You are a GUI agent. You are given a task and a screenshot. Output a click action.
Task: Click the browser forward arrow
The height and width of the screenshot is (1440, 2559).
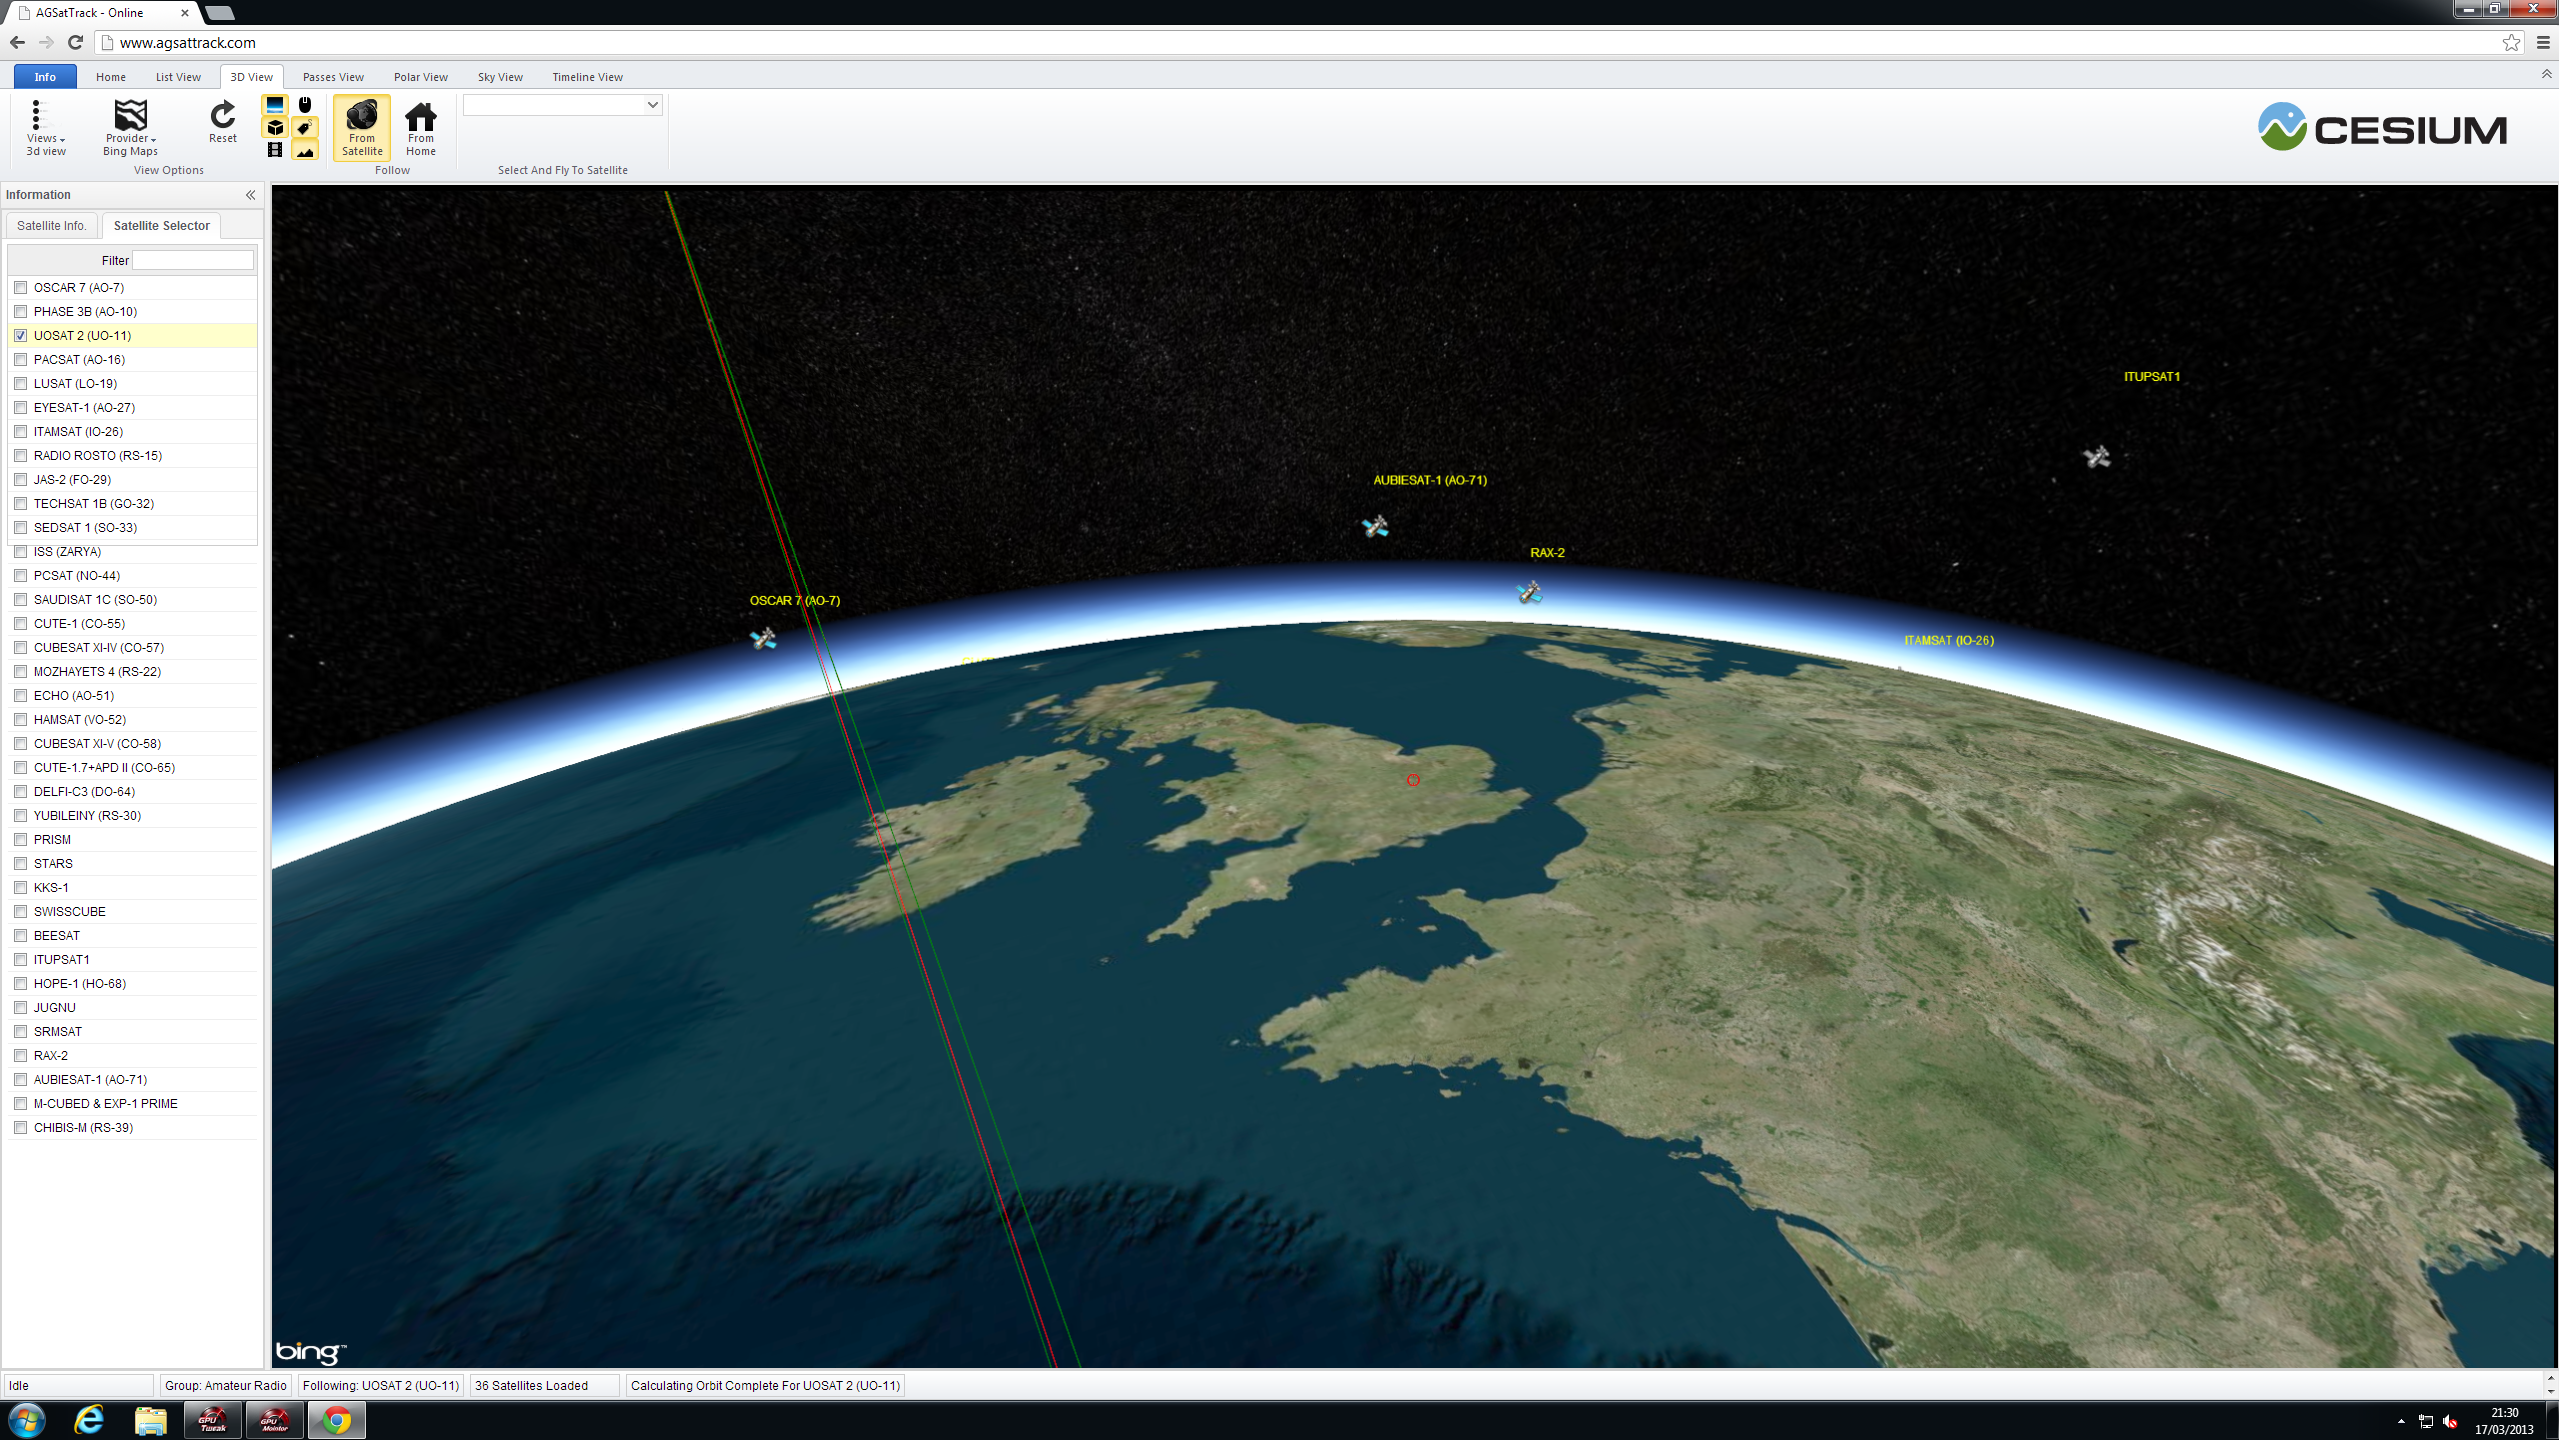click(x=46, y=42)
